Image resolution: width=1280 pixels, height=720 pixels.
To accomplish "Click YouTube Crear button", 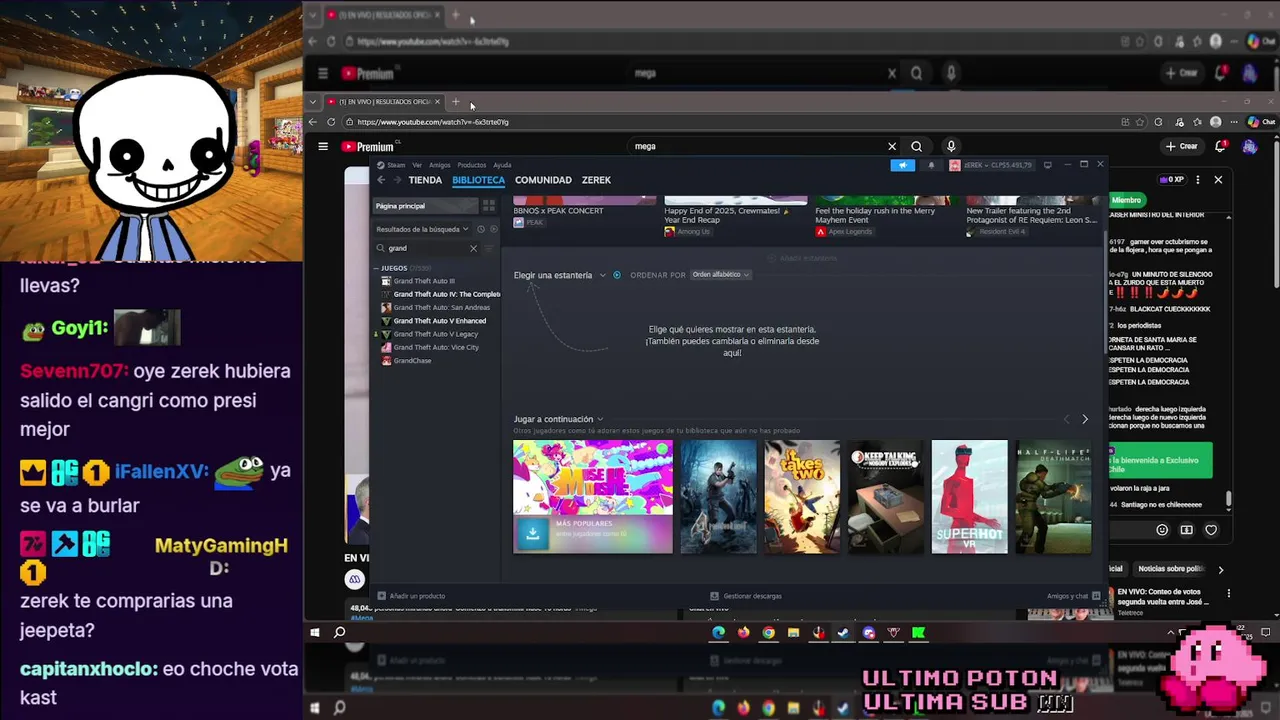I will tap(1181, 146).
